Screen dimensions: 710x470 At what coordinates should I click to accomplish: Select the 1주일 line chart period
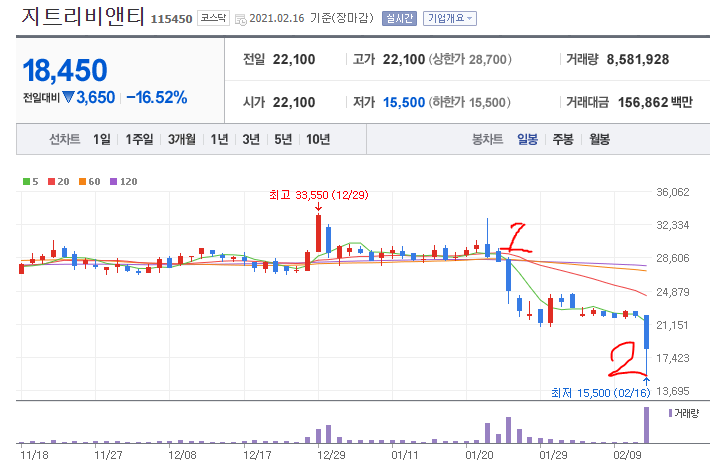point(139,139)
